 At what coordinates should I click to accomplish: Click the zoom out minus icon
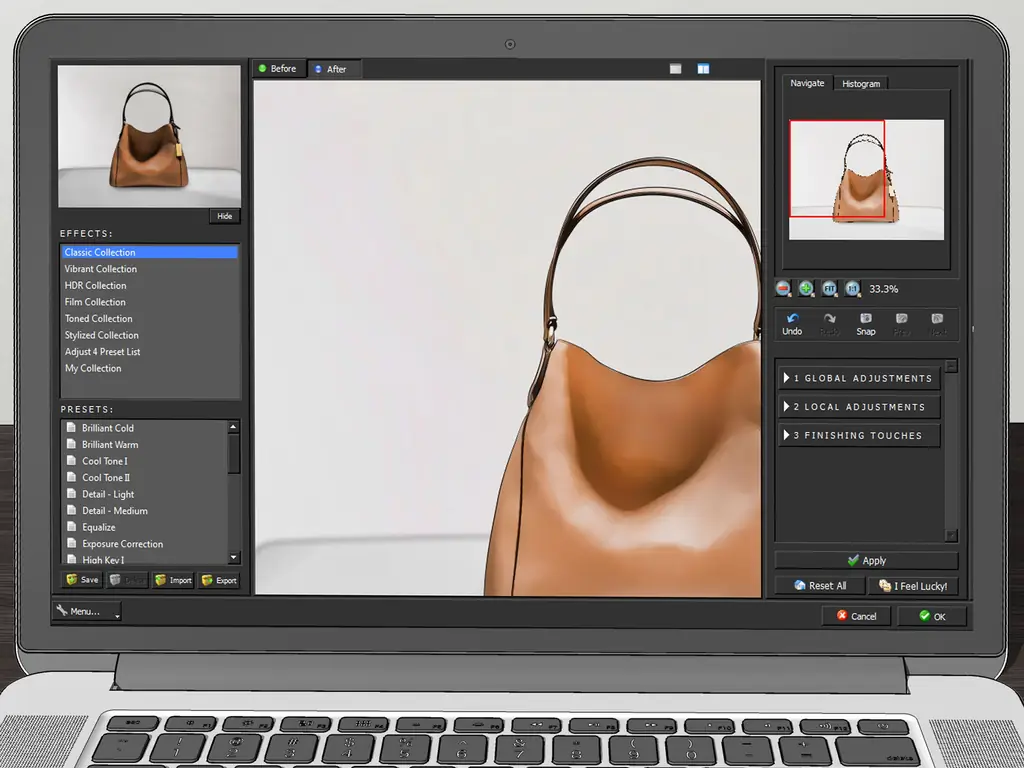click(784, 288)
